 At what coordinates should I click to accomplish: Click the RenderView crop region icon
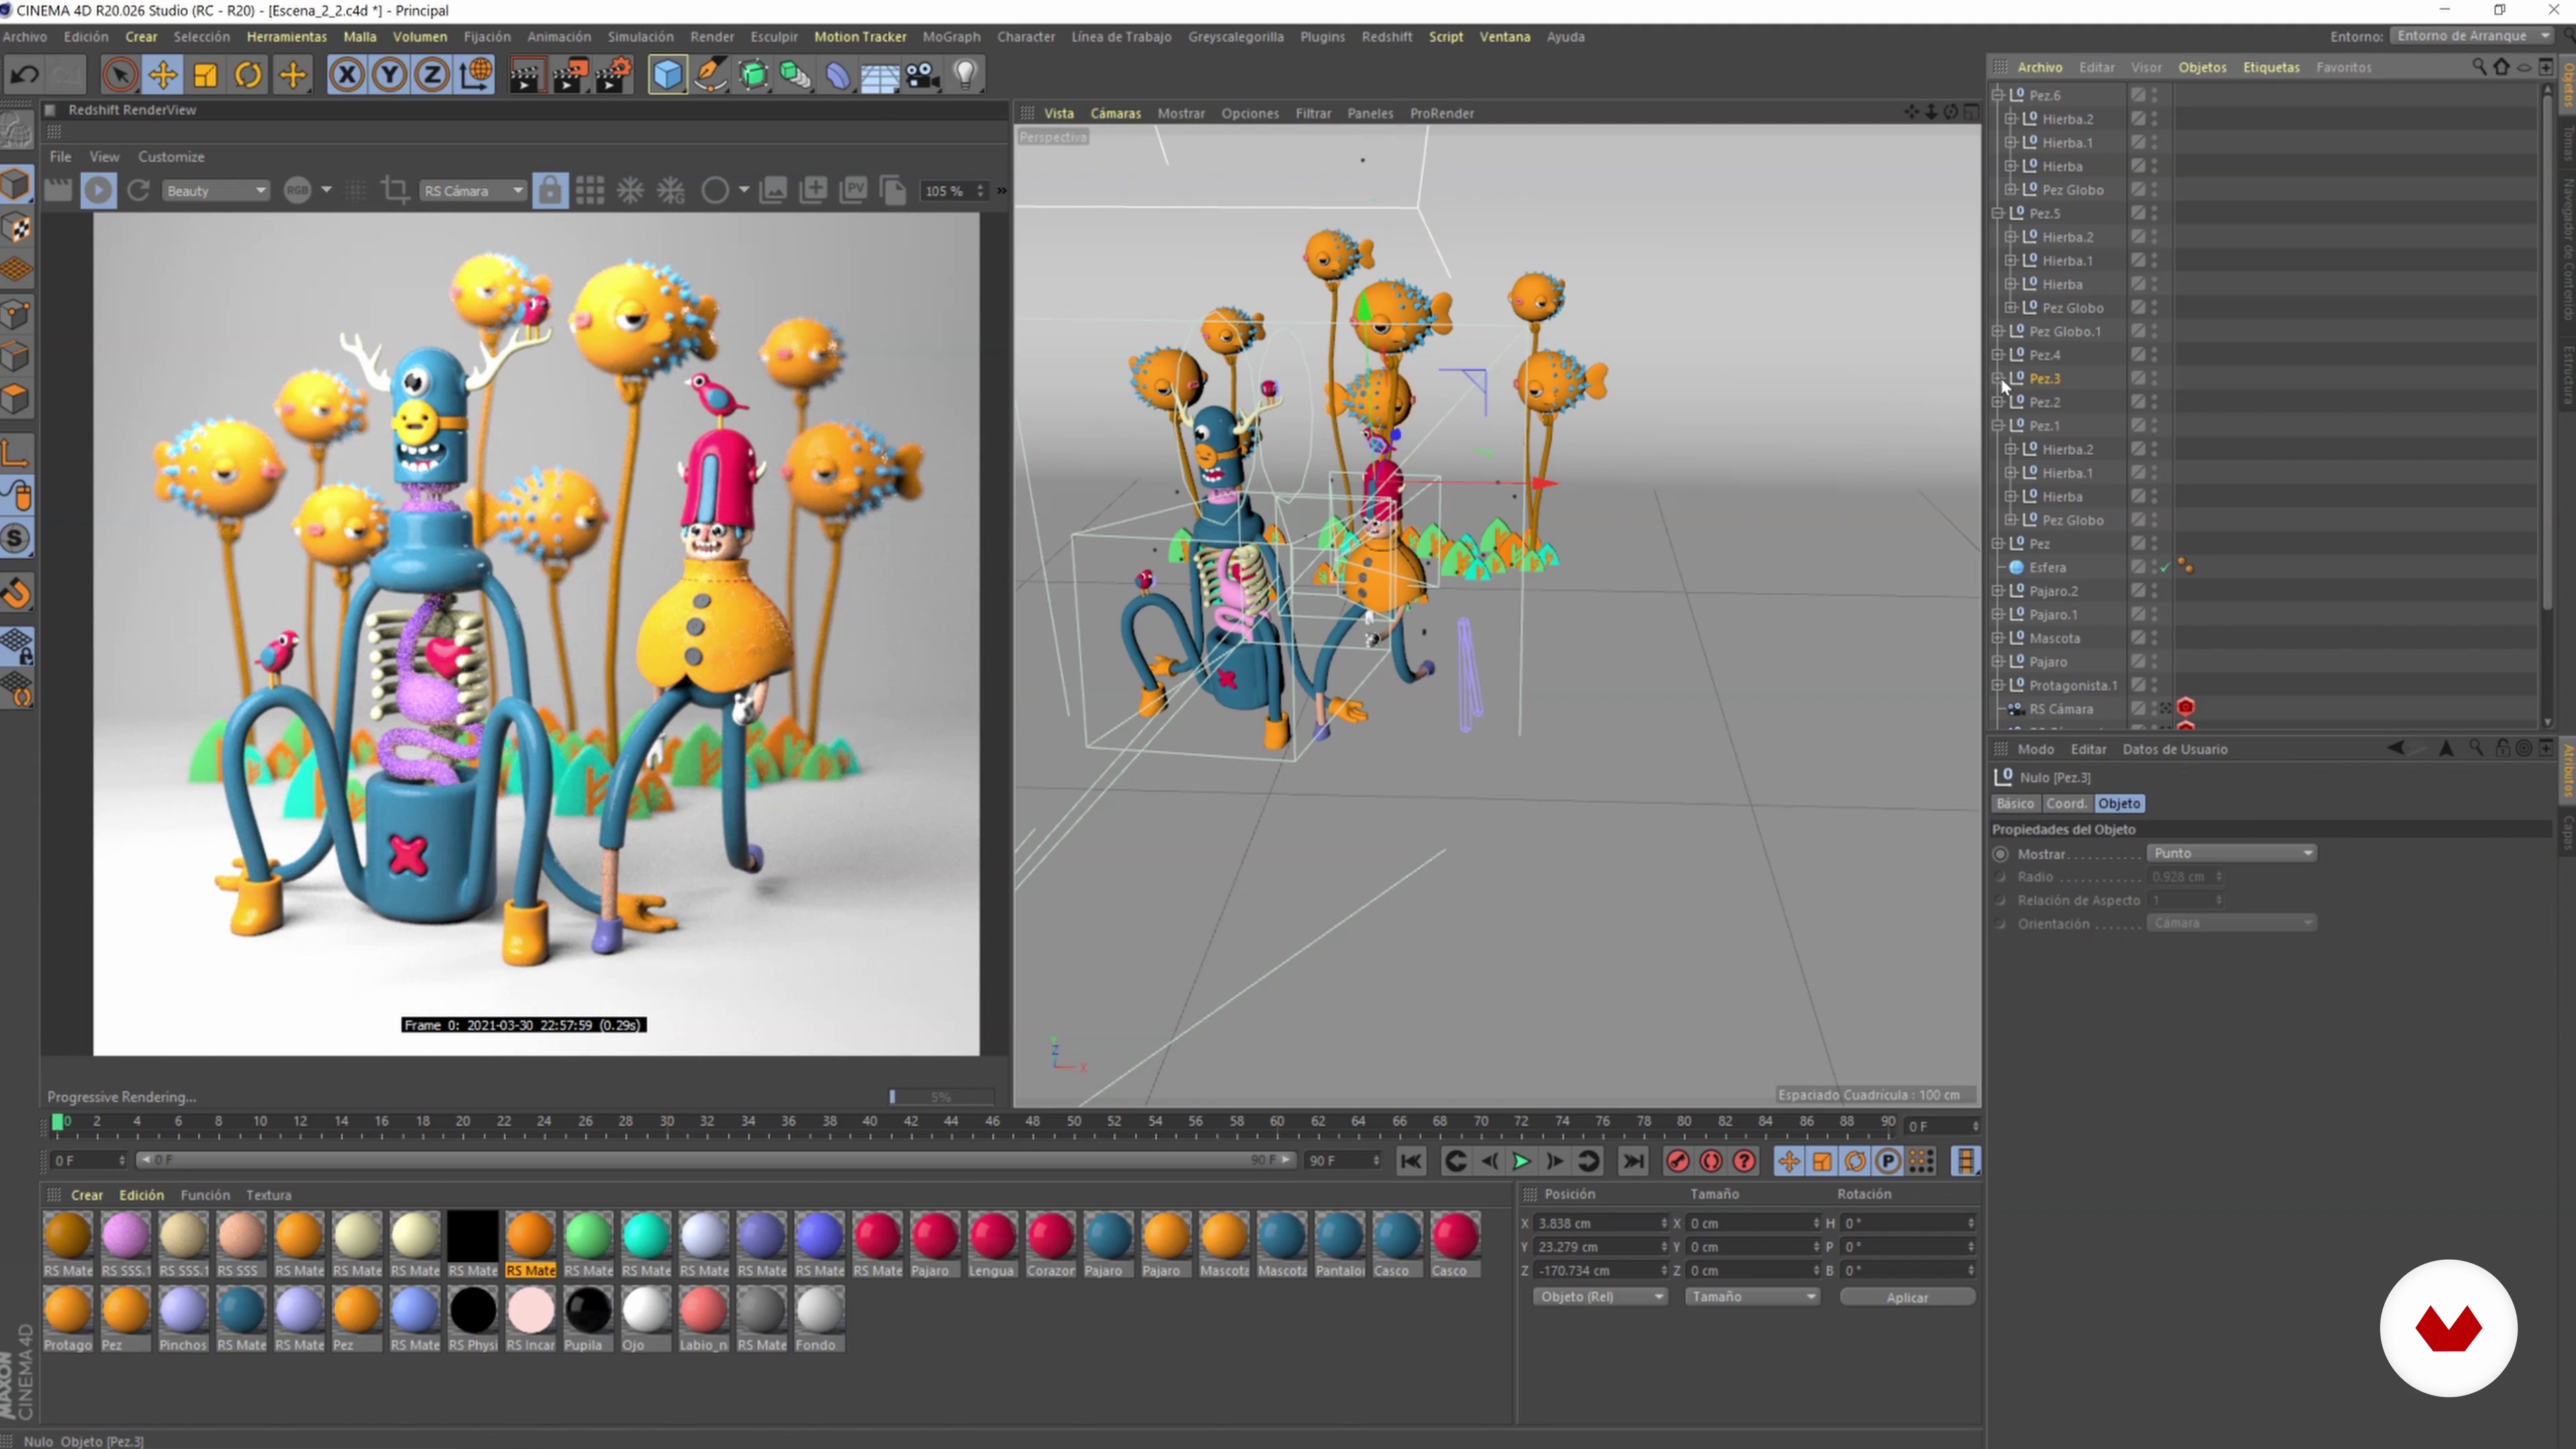[396, 191]
